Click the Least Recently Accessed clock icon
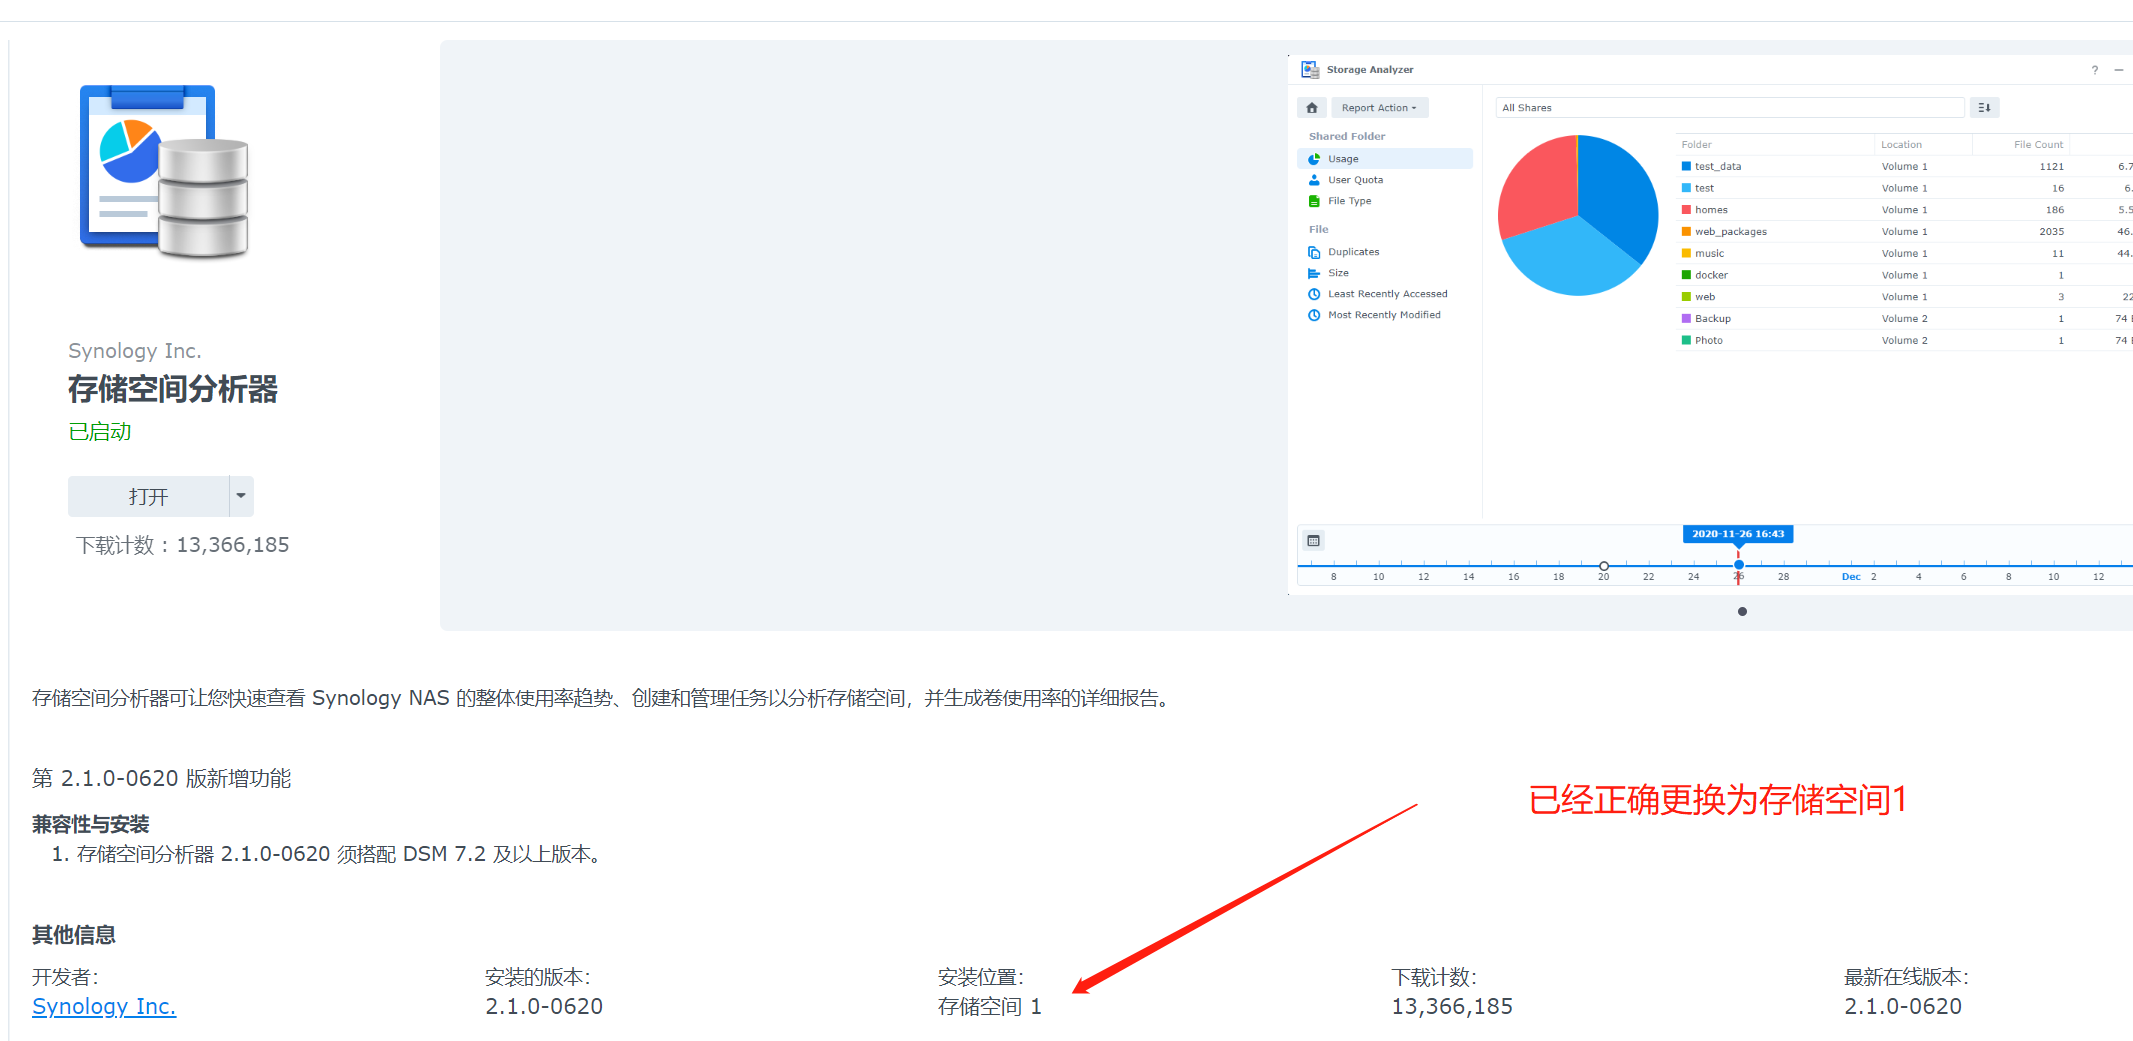The image size is (2133, 1041). 1314,294
